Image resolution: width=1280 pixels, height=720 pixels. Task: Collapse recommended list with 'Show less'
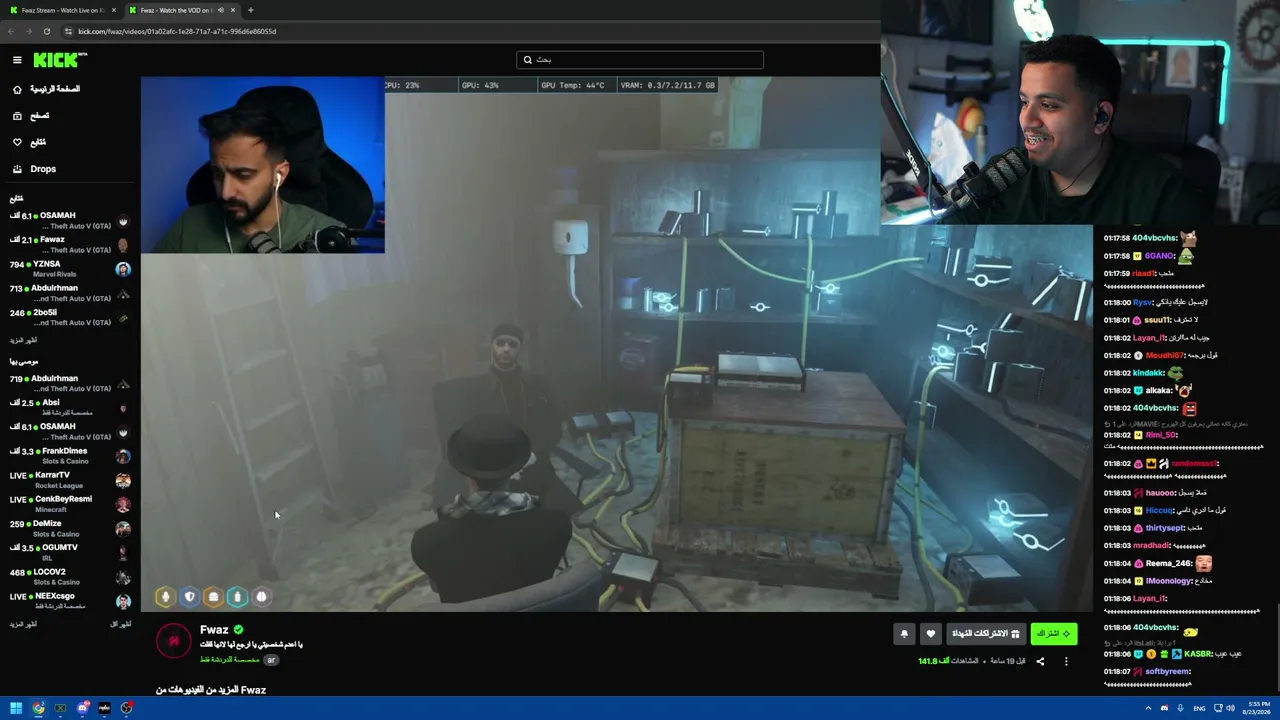[x=120, y=624]
